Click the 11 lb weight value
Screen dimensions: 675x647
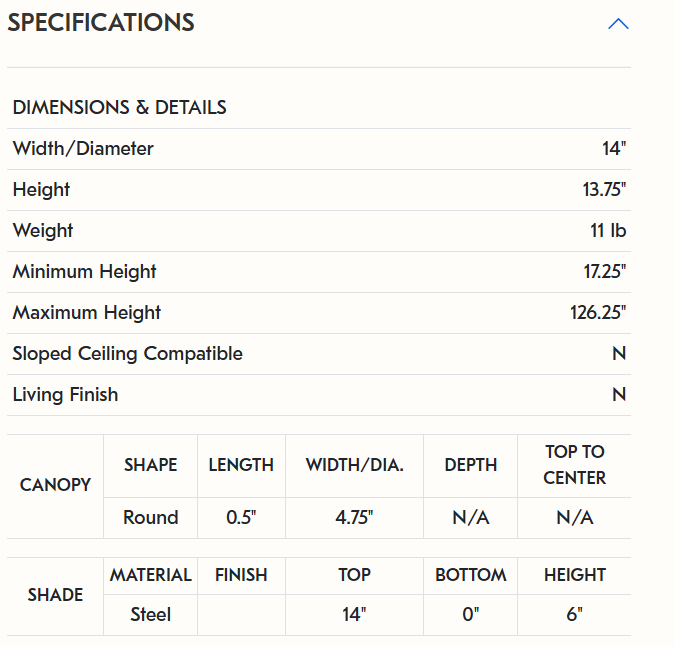(x=608, y=231)
